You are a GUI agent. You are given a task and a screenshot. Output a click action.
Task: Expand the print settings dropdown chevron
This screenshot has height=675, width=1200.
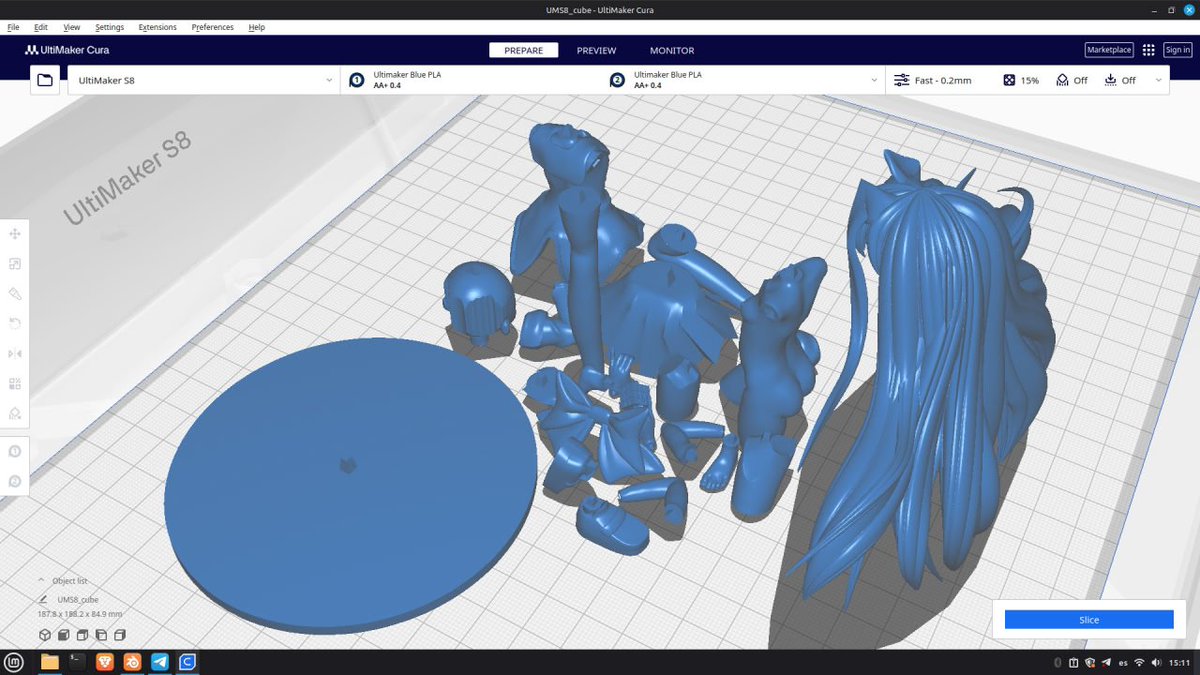click(1158, 80)
